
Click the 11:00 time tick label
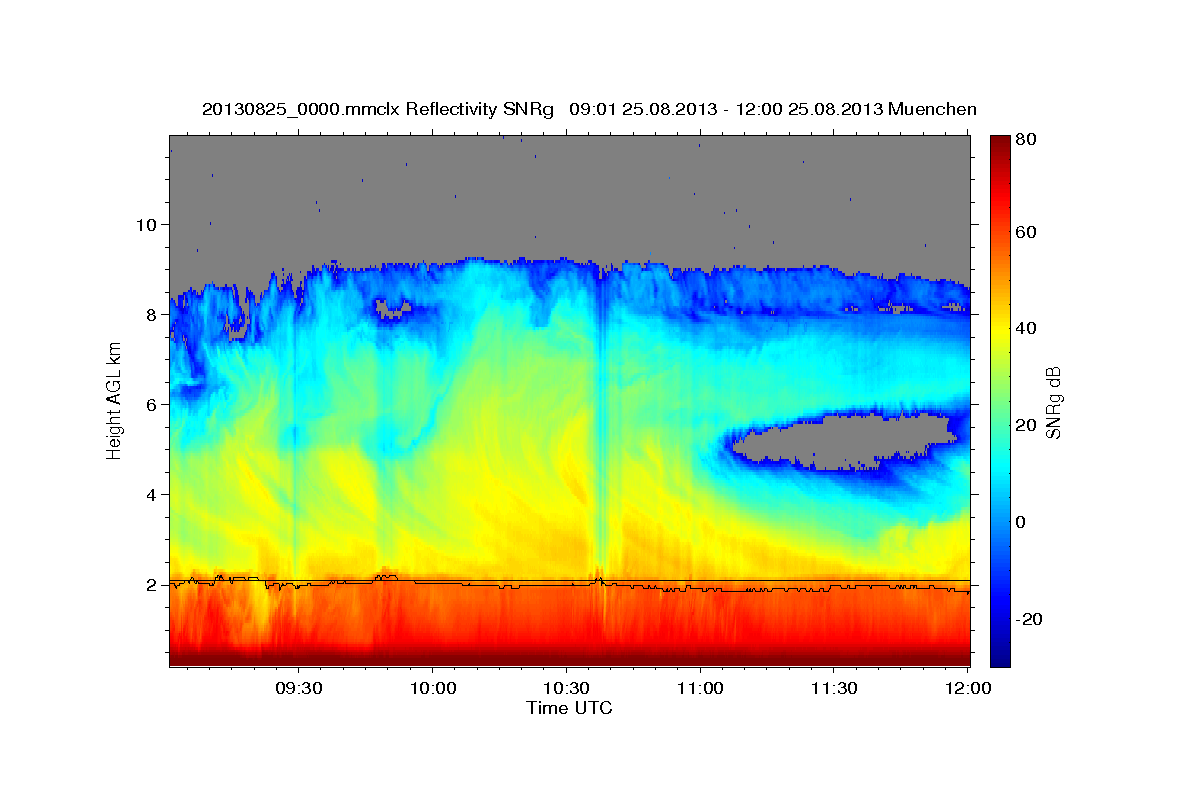(700, 689)
